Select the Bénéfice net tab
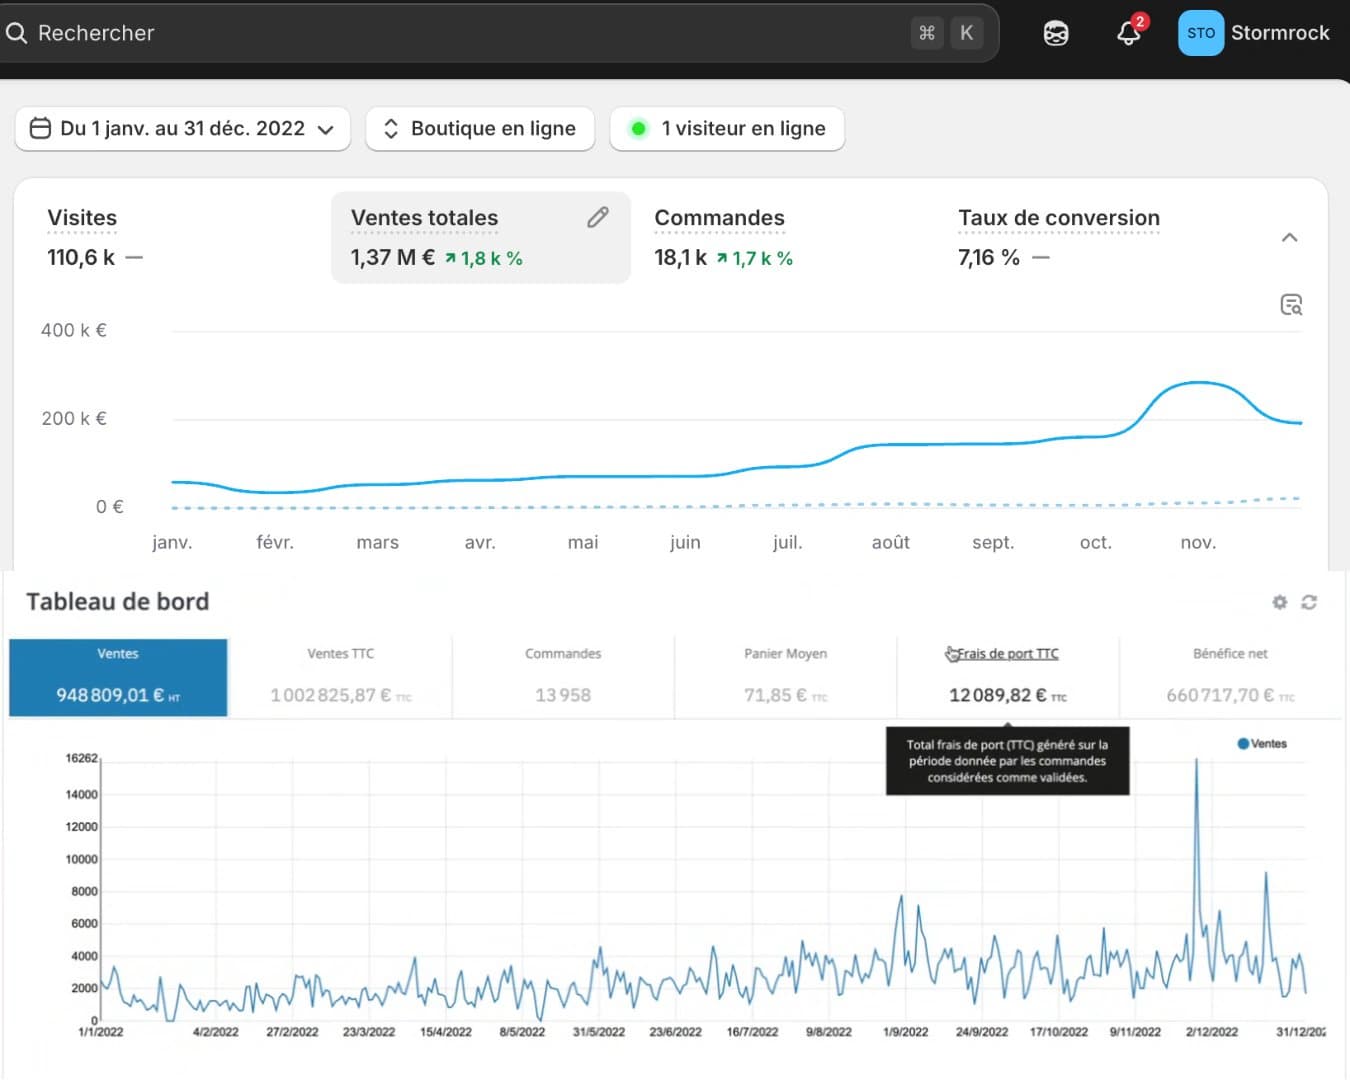The width and height of the screenshot is (1350, 1080). click(x=1230, y=677)
